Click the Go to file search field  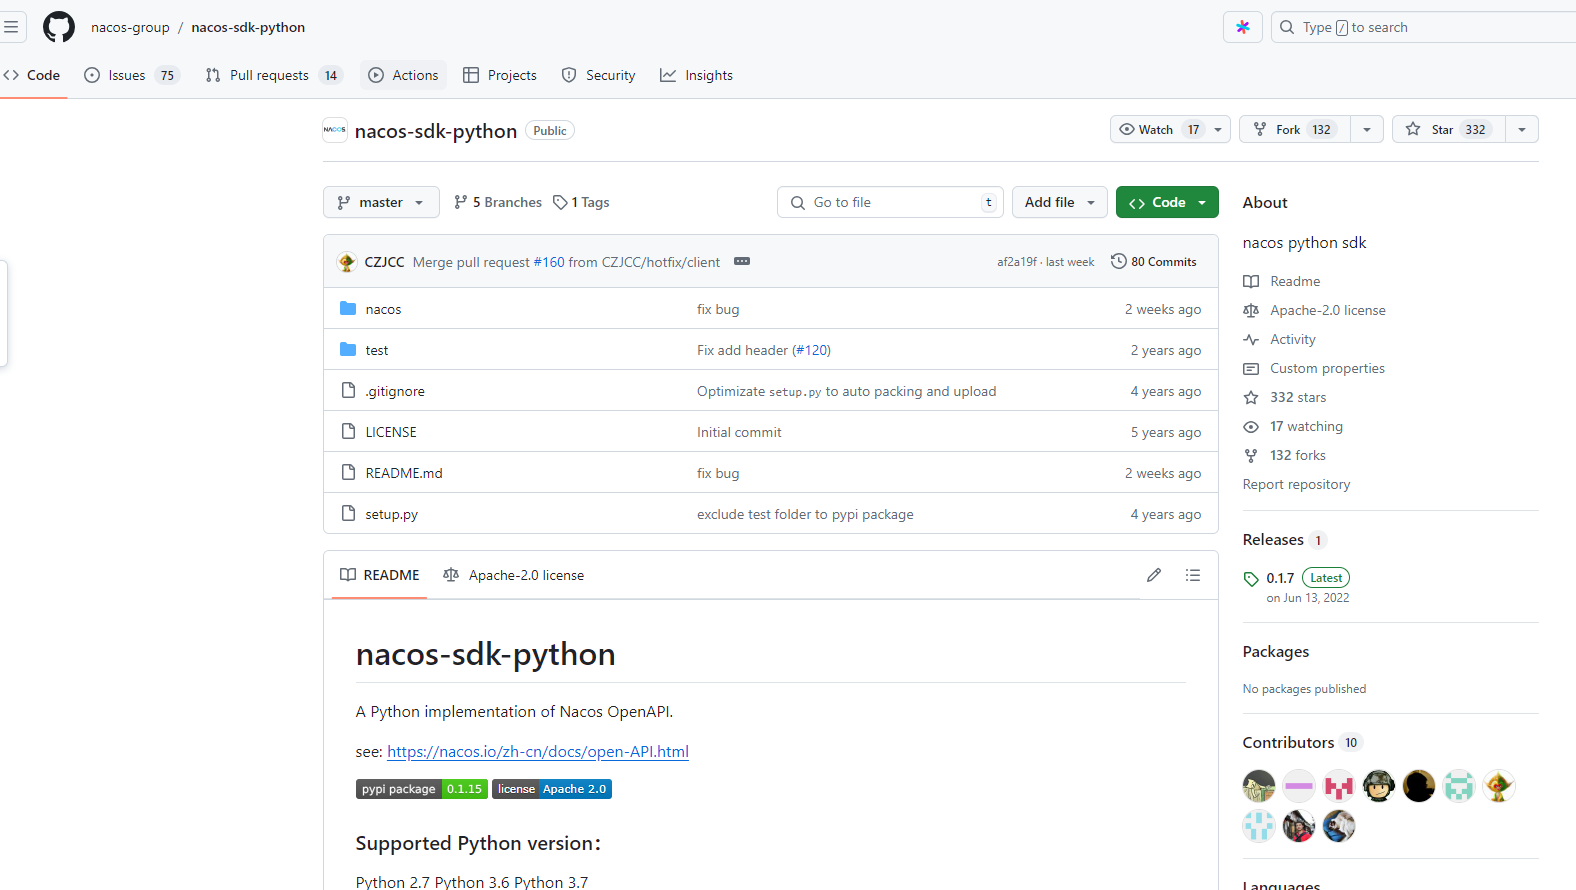pos(891,202)
